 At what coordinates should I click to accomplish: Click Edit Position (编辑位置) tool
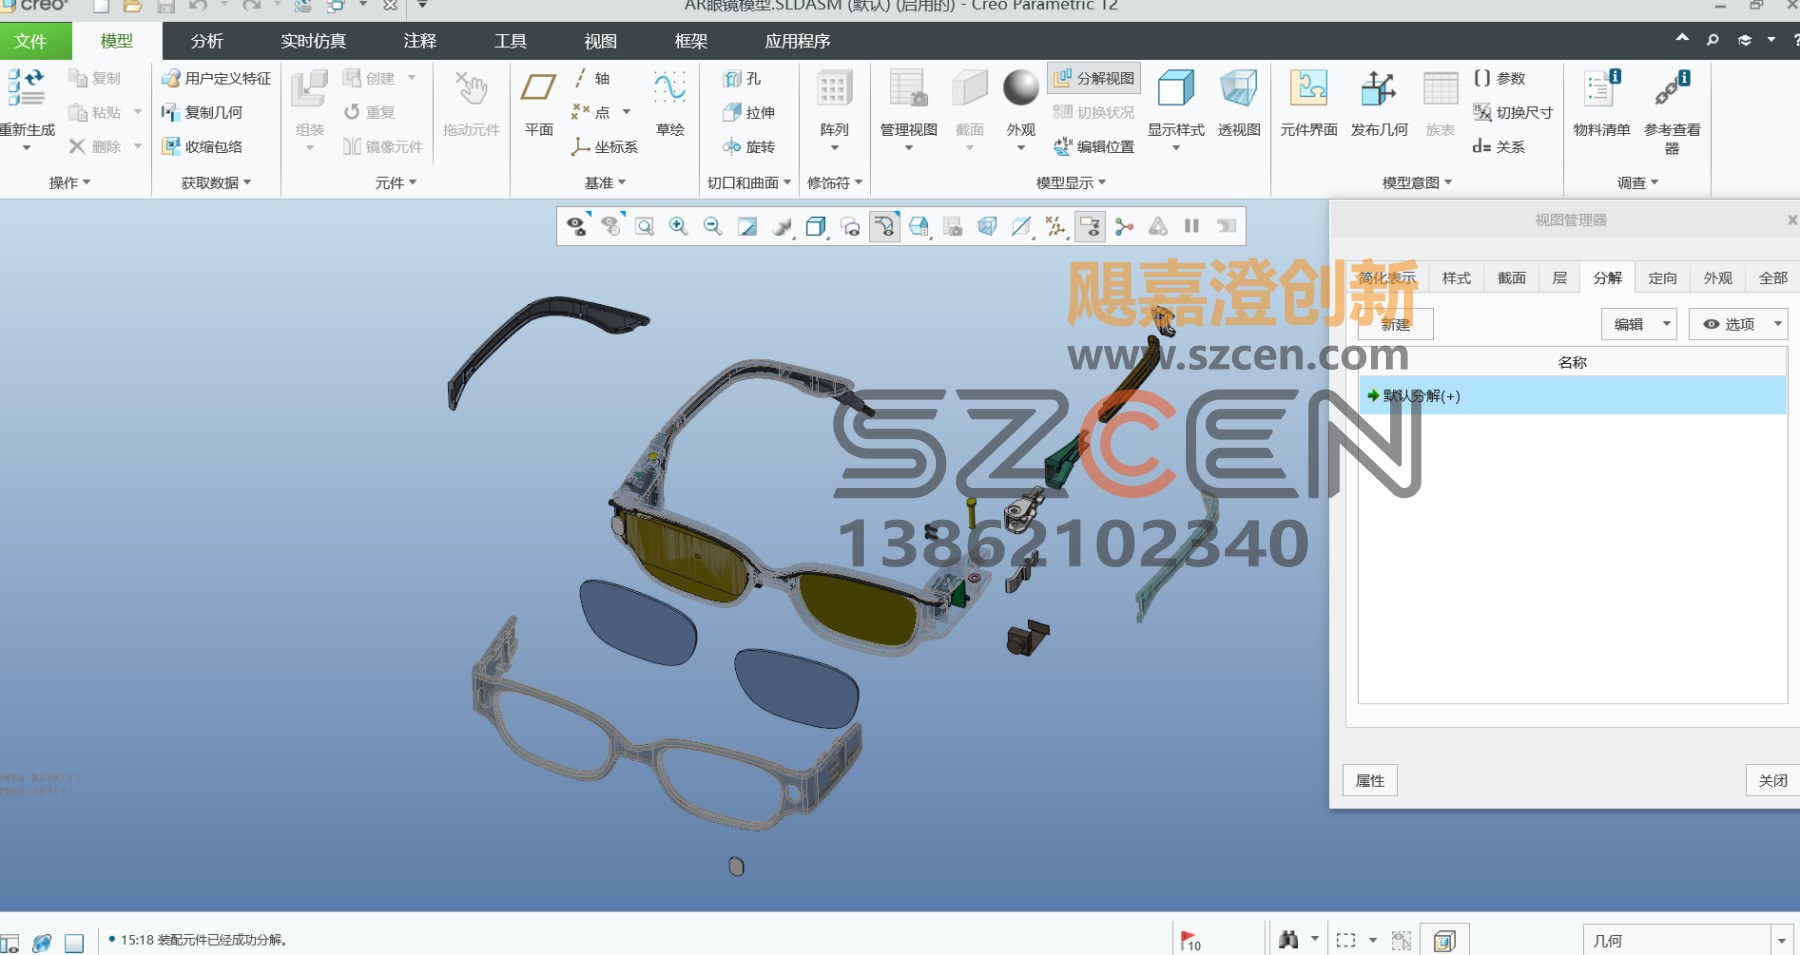pos(1094,146)
